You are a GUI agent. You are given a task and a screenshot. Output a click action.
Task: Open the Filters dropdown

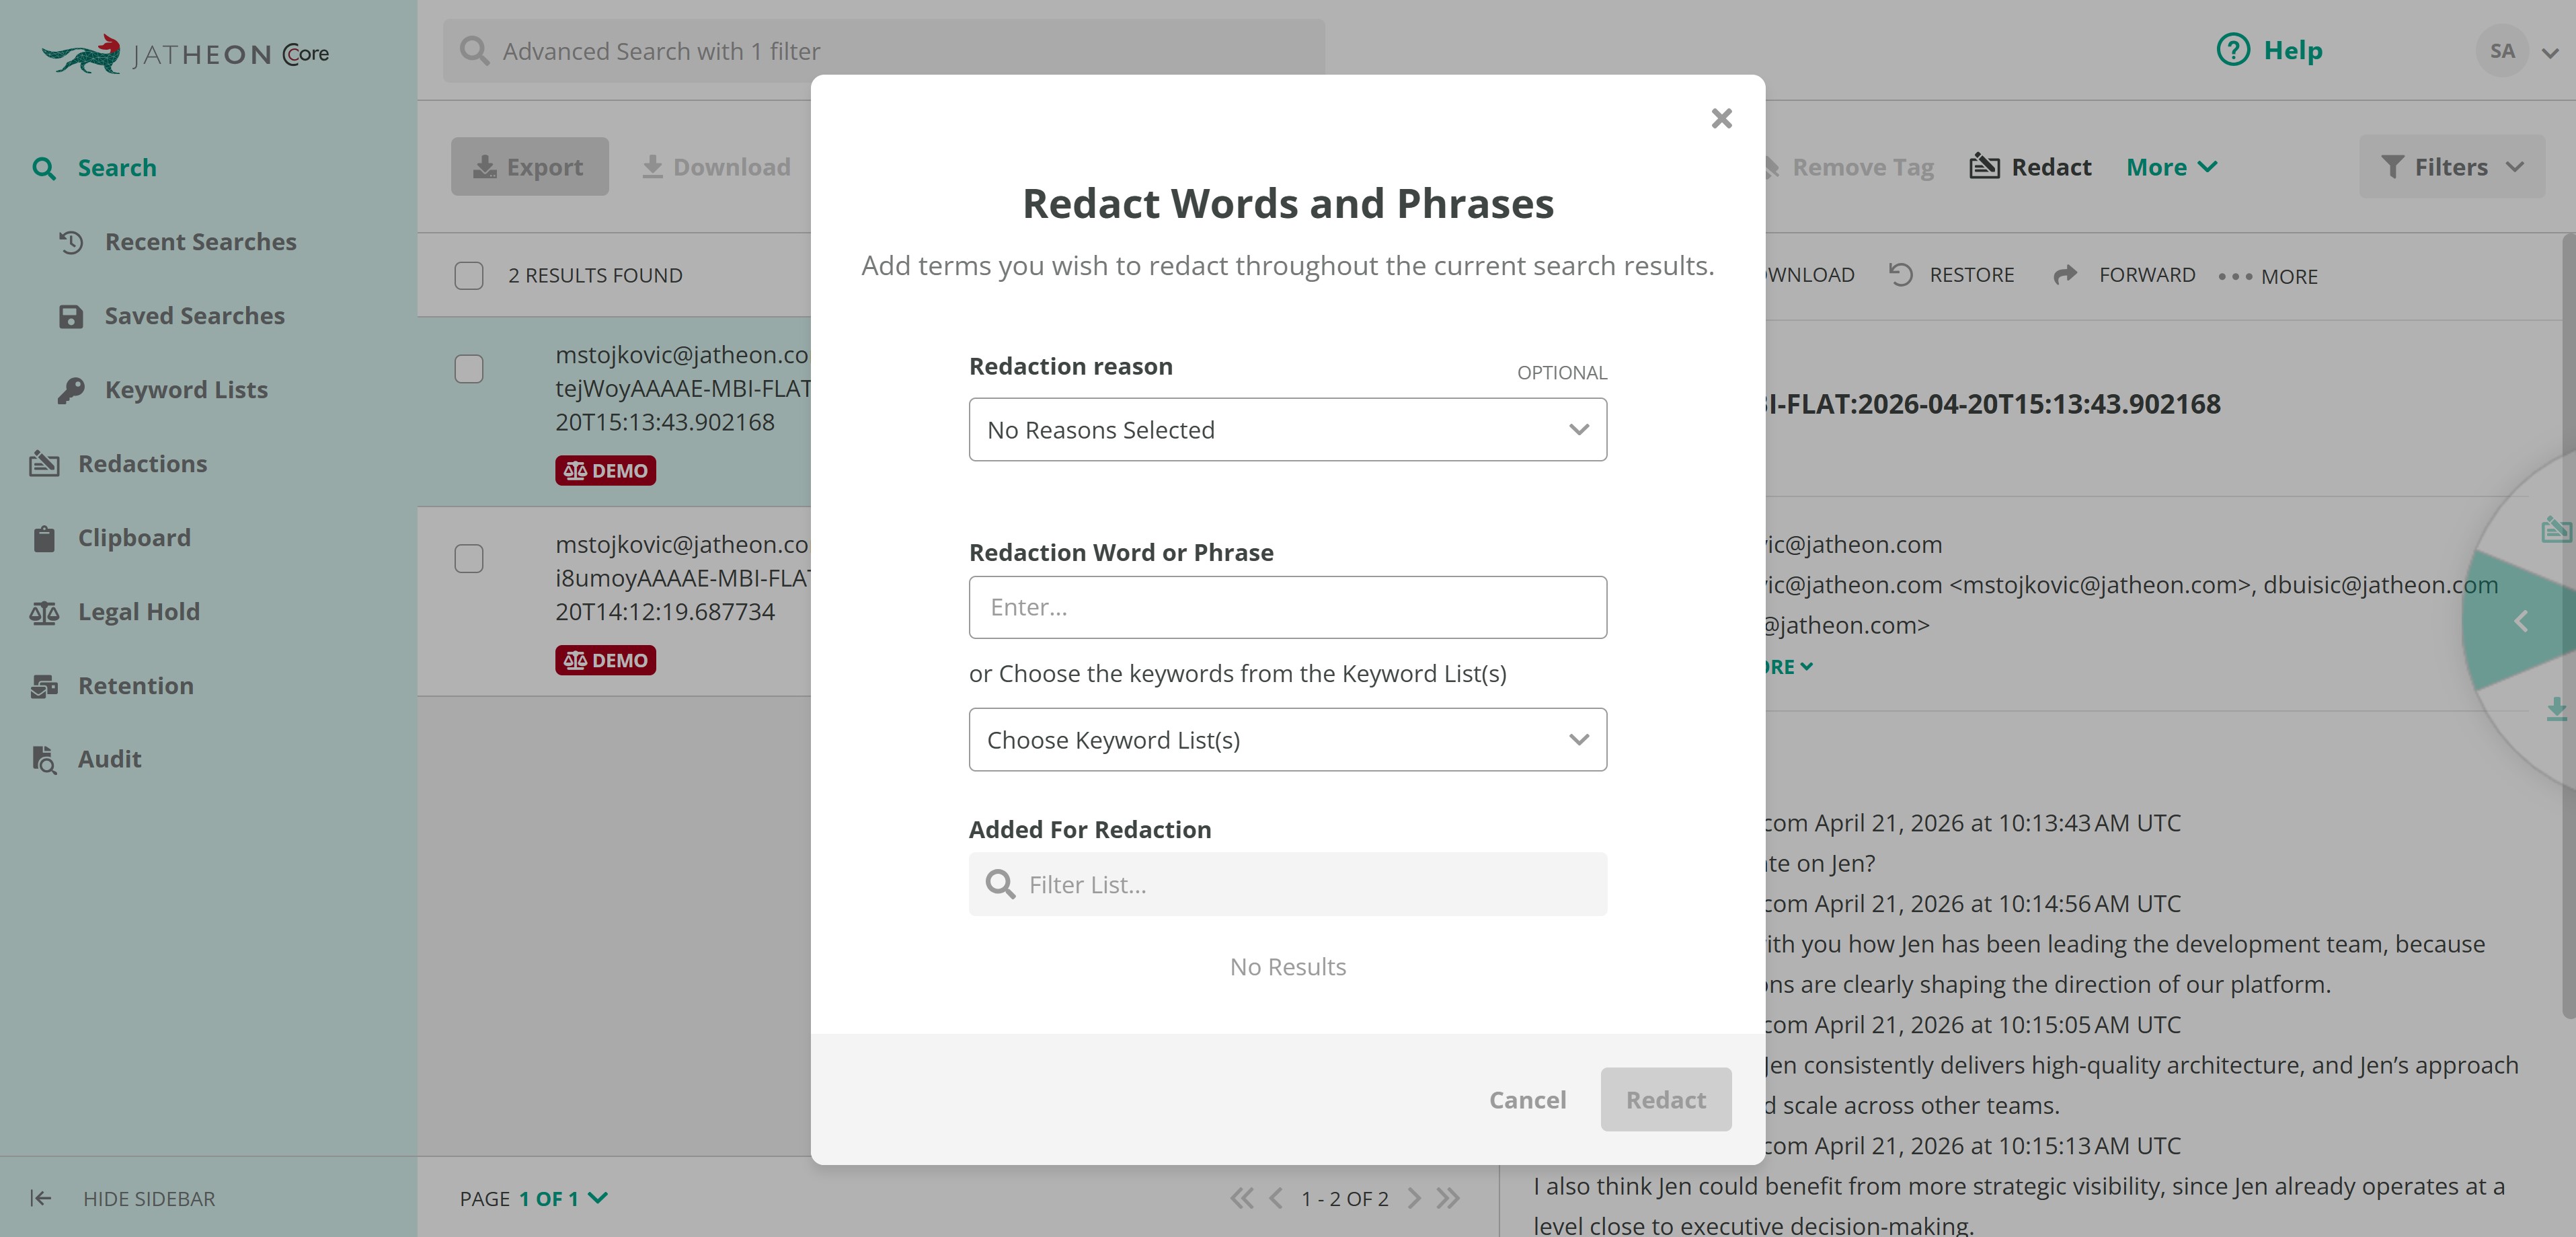(2451, 167)
